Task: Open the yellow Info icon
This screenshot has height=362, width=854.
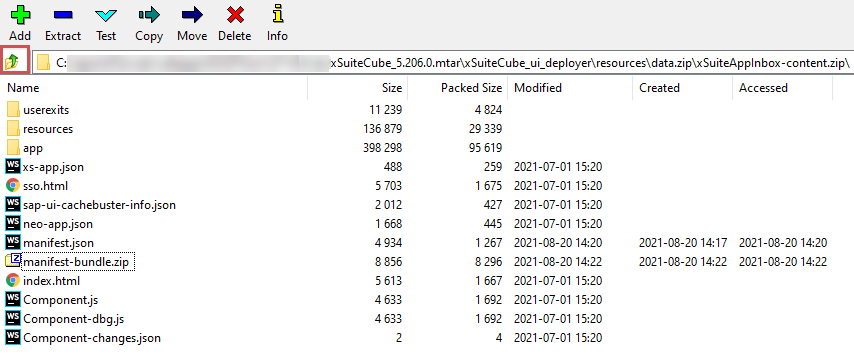Action: tap(278, 14)
